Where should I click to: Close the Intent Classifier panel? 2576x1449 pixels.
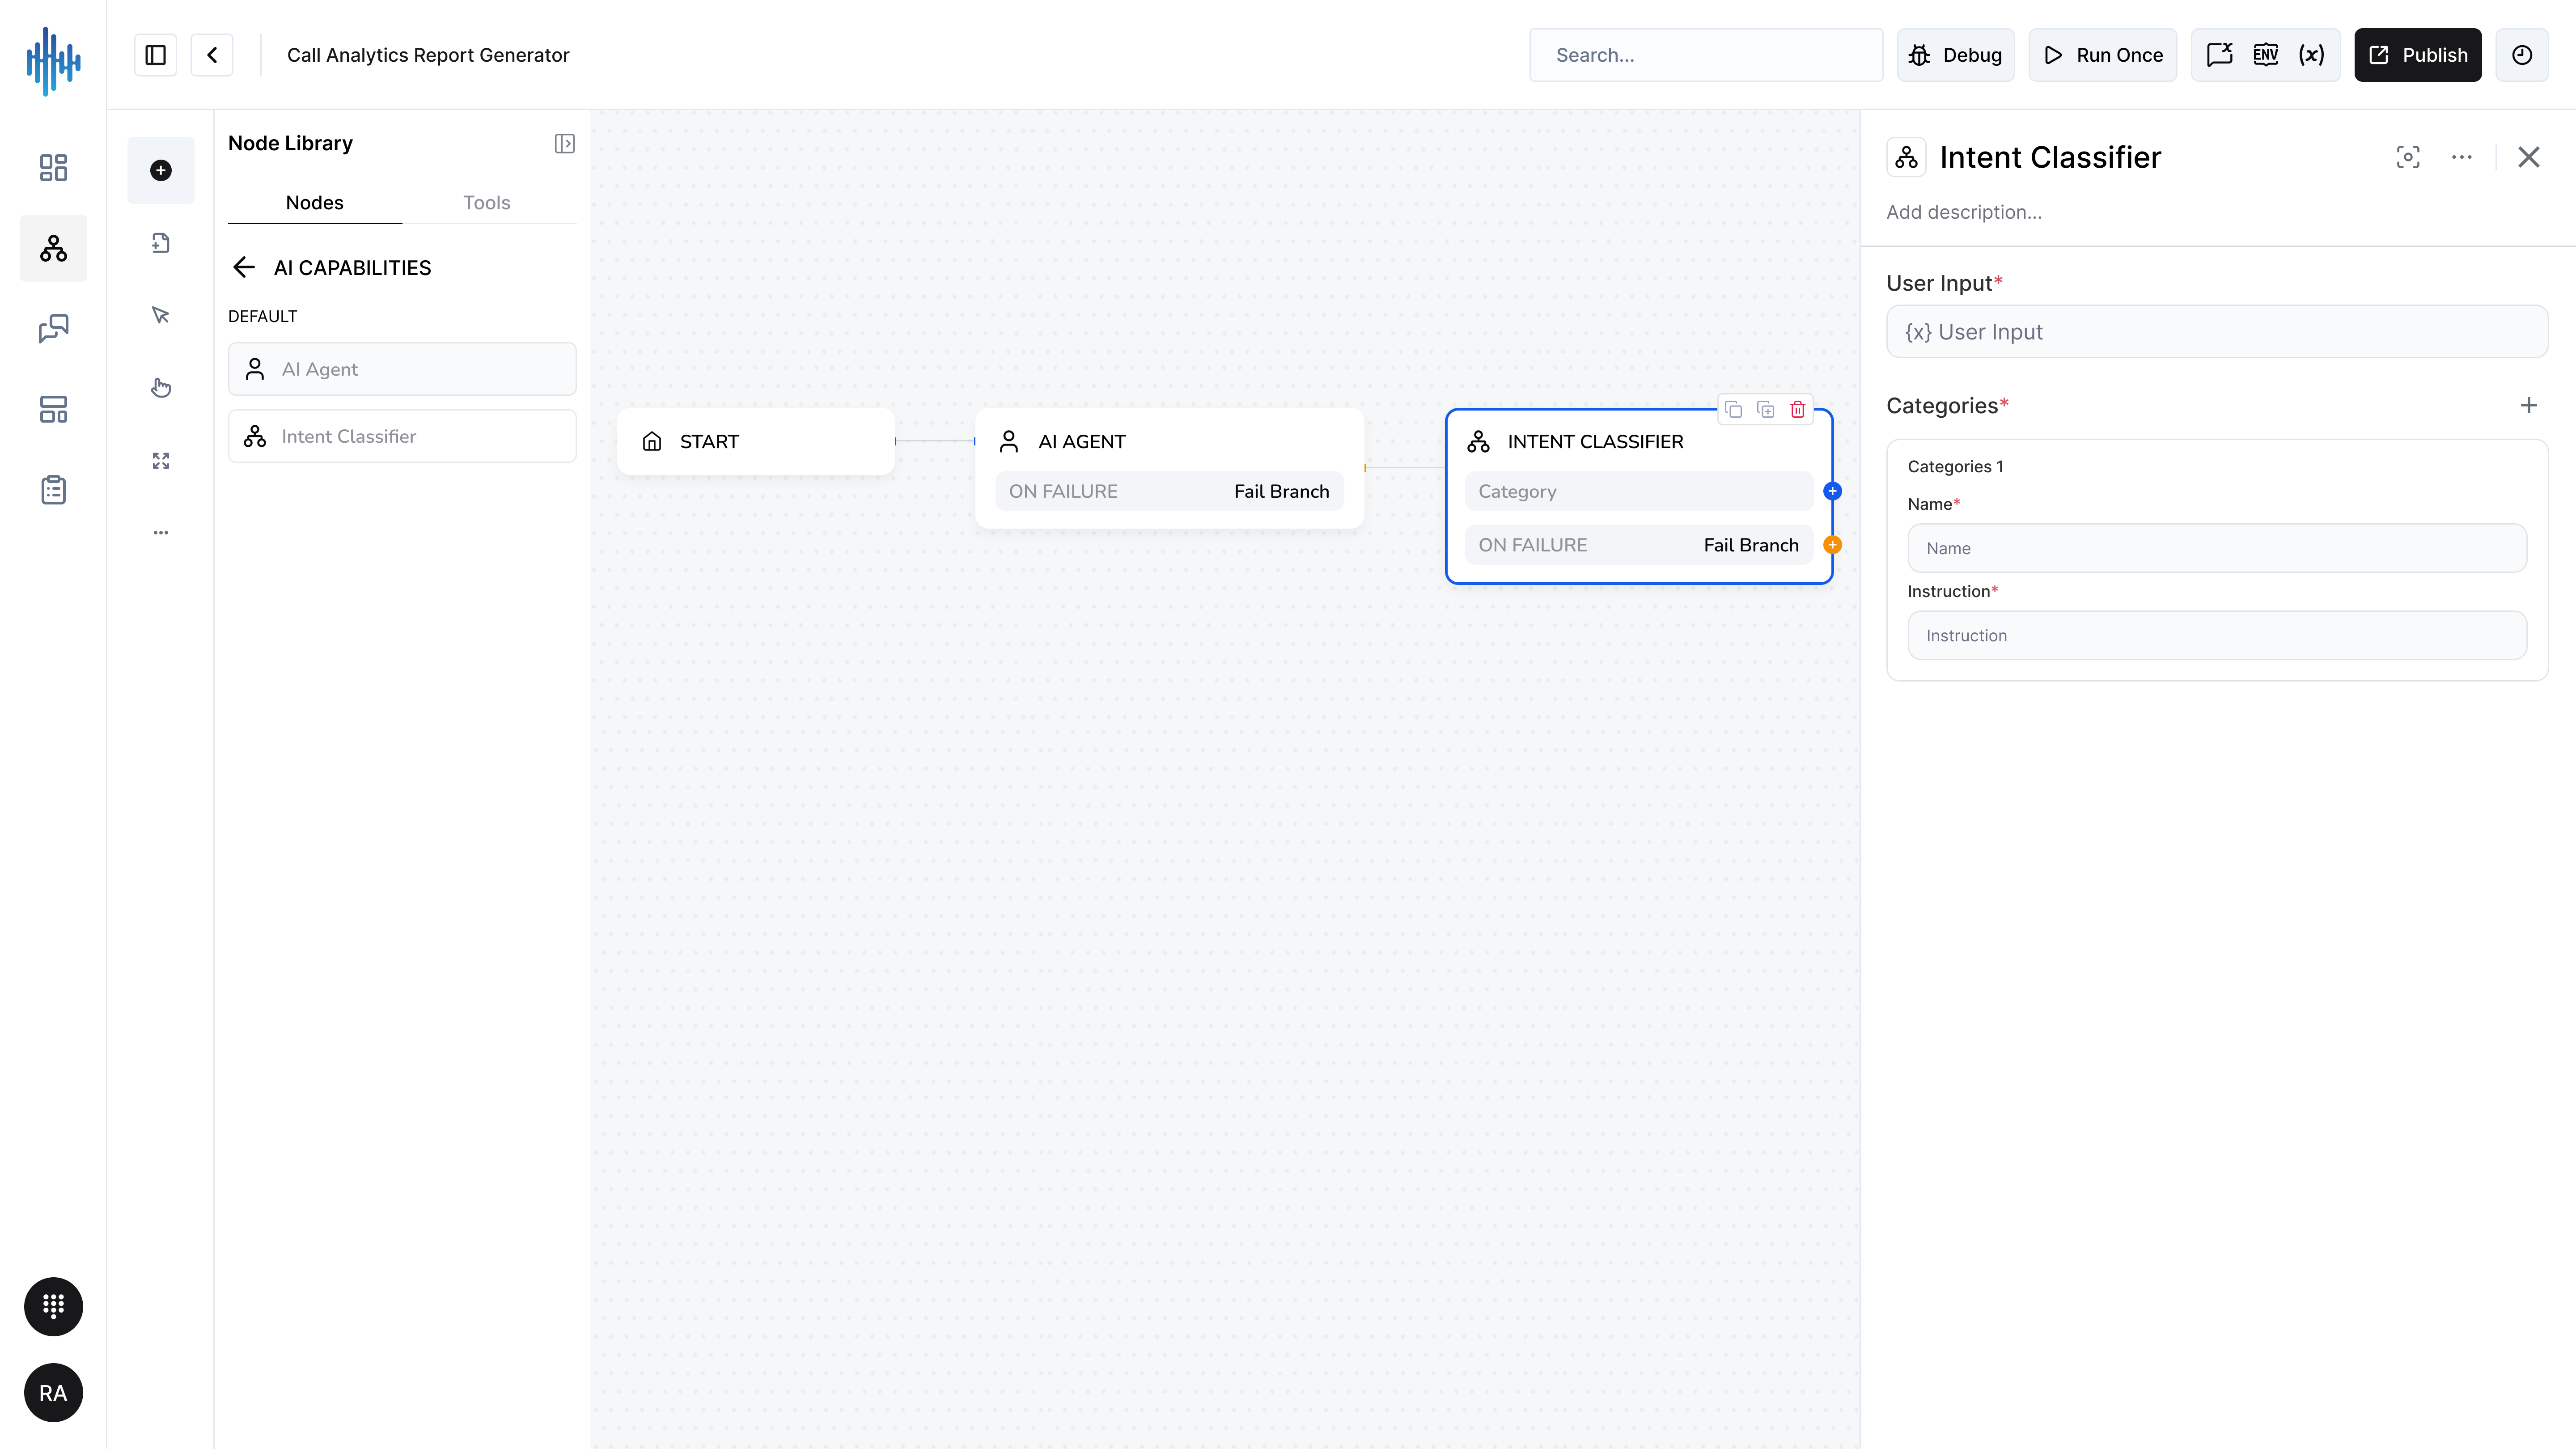2529,157
